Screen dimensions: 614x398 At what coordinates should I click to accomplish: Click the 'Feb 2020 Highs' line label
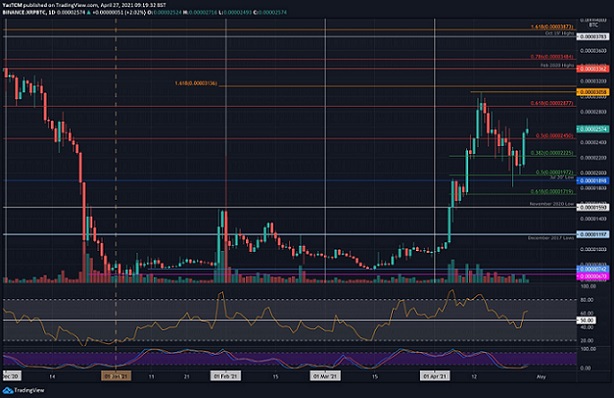pyautogui.click(x=557, y=65)
